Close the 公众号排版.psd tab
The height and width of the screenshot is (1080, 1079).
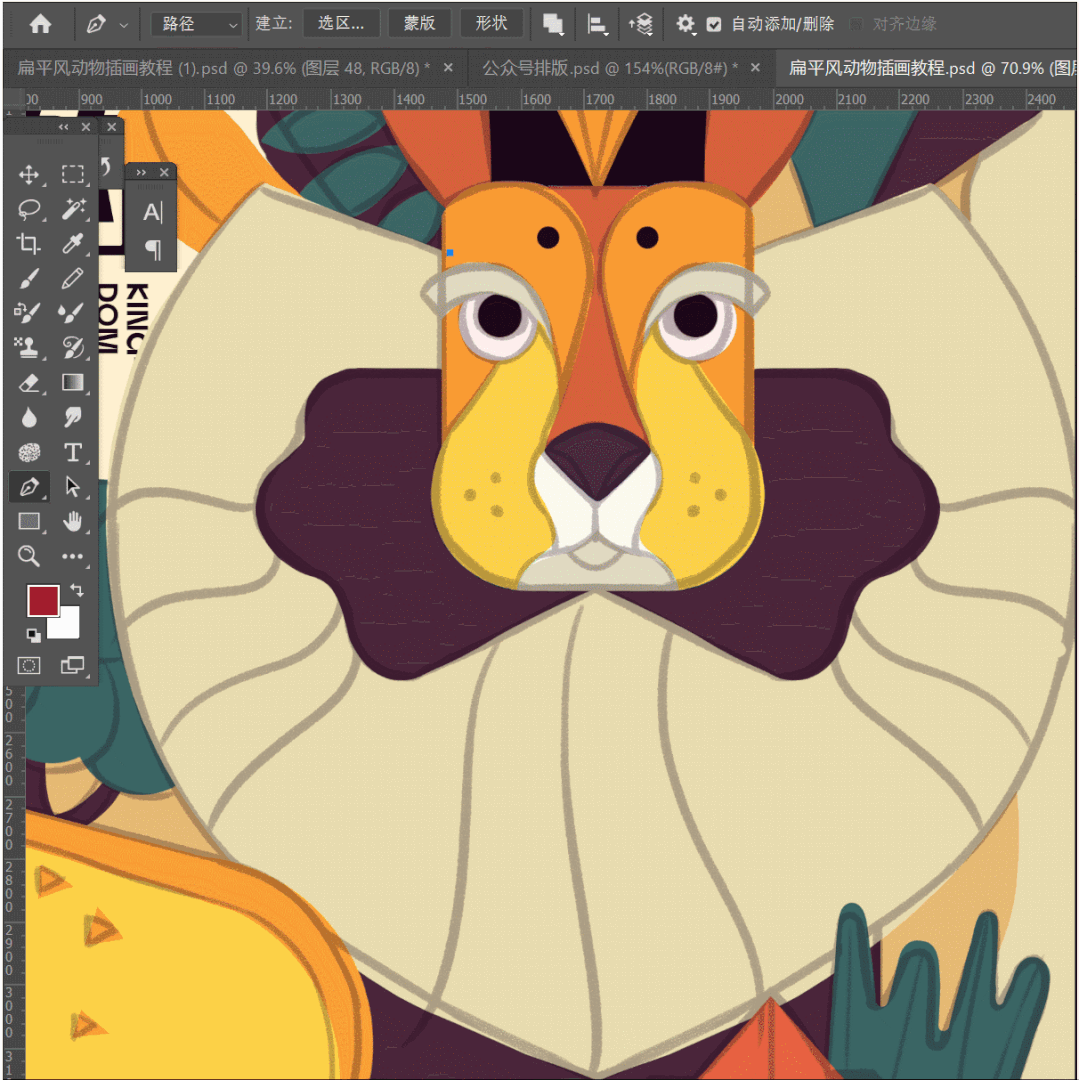(755, 68)
